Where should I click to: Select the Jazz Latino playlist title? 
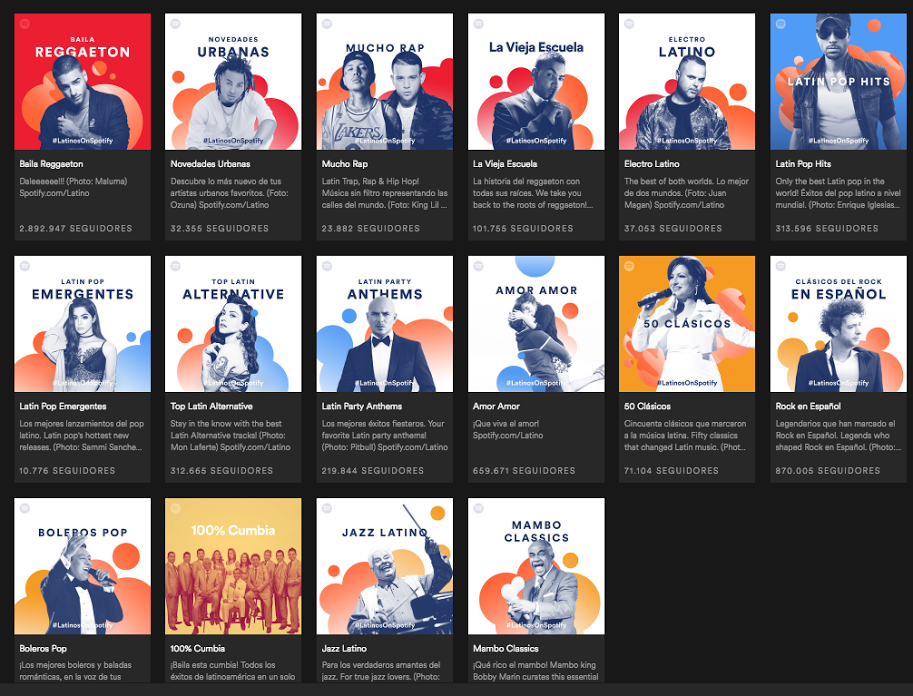coord(344,649)
